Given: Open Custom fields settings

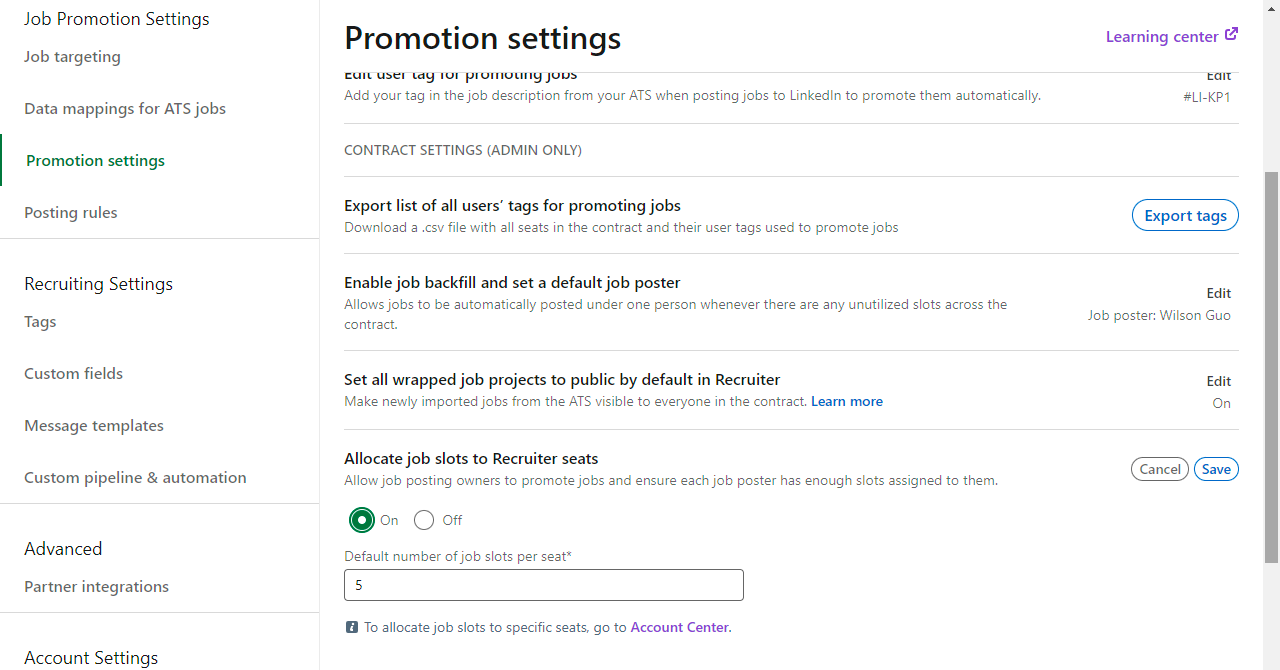Looking at the screenshot, I should (x=74, y=374).
